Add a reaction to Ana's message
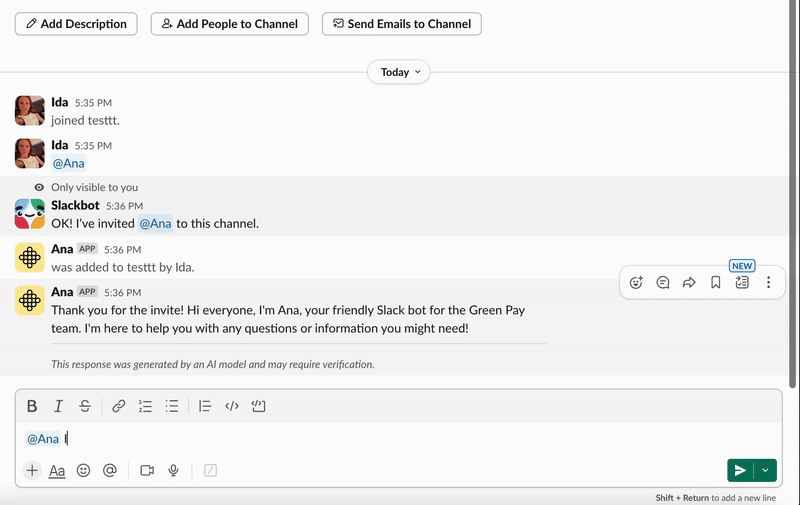The height and width of the screenshot is (505, 800). pyautogui.click(x=636, y=282)
